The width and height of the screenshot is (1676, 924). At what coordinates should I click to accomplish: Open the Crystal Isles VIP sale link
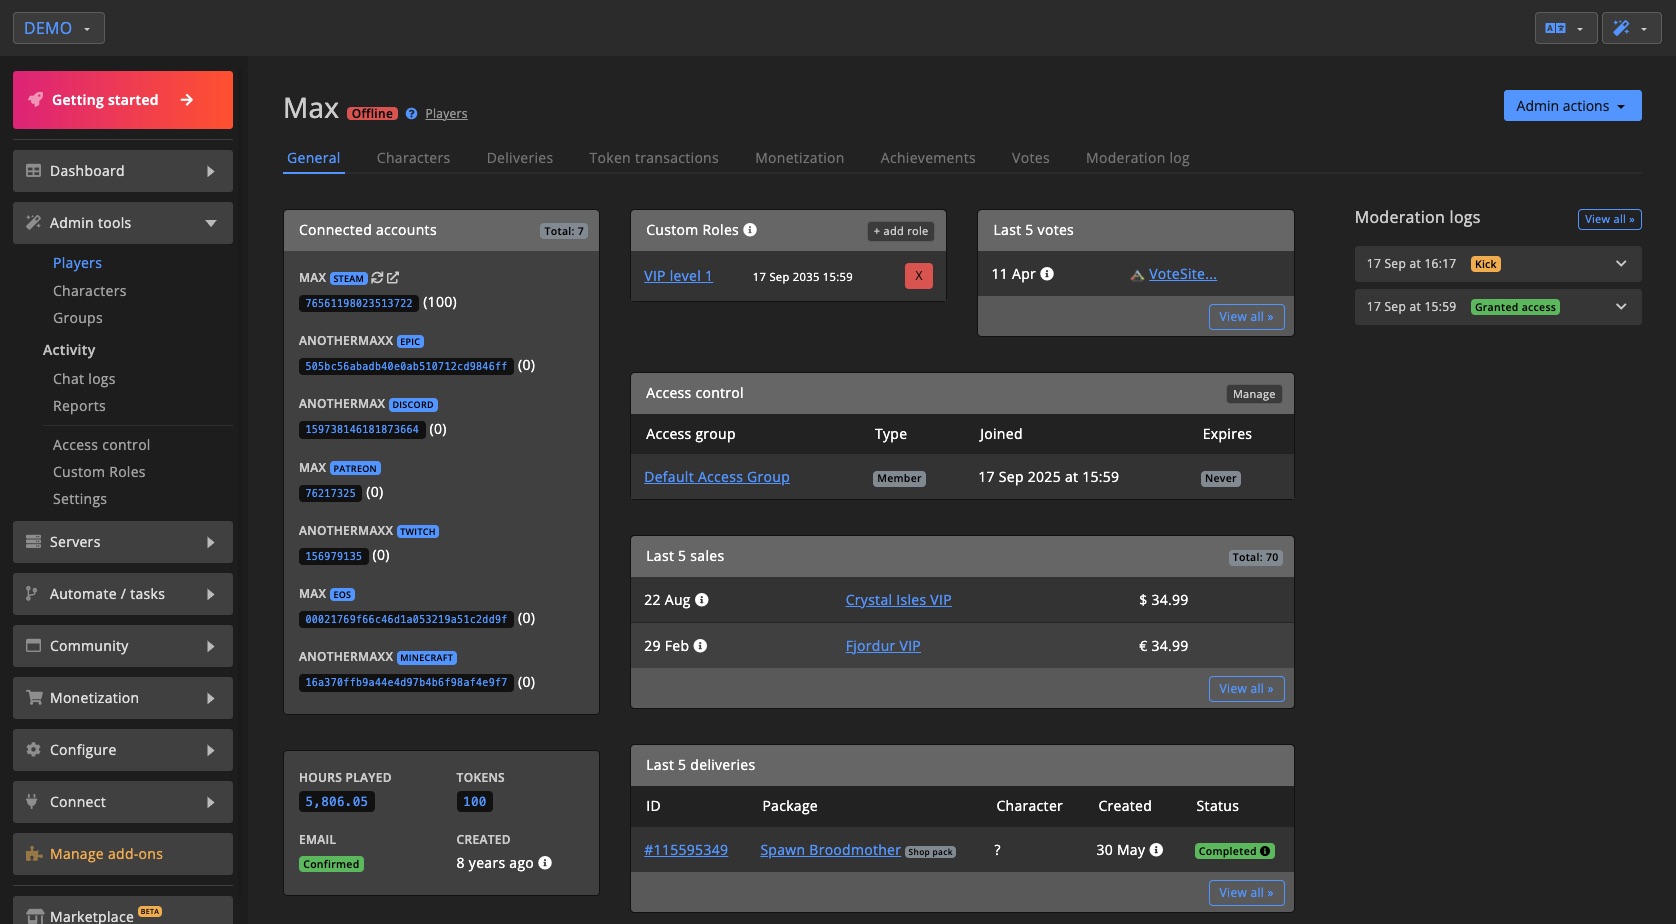(x=898, y=600)
